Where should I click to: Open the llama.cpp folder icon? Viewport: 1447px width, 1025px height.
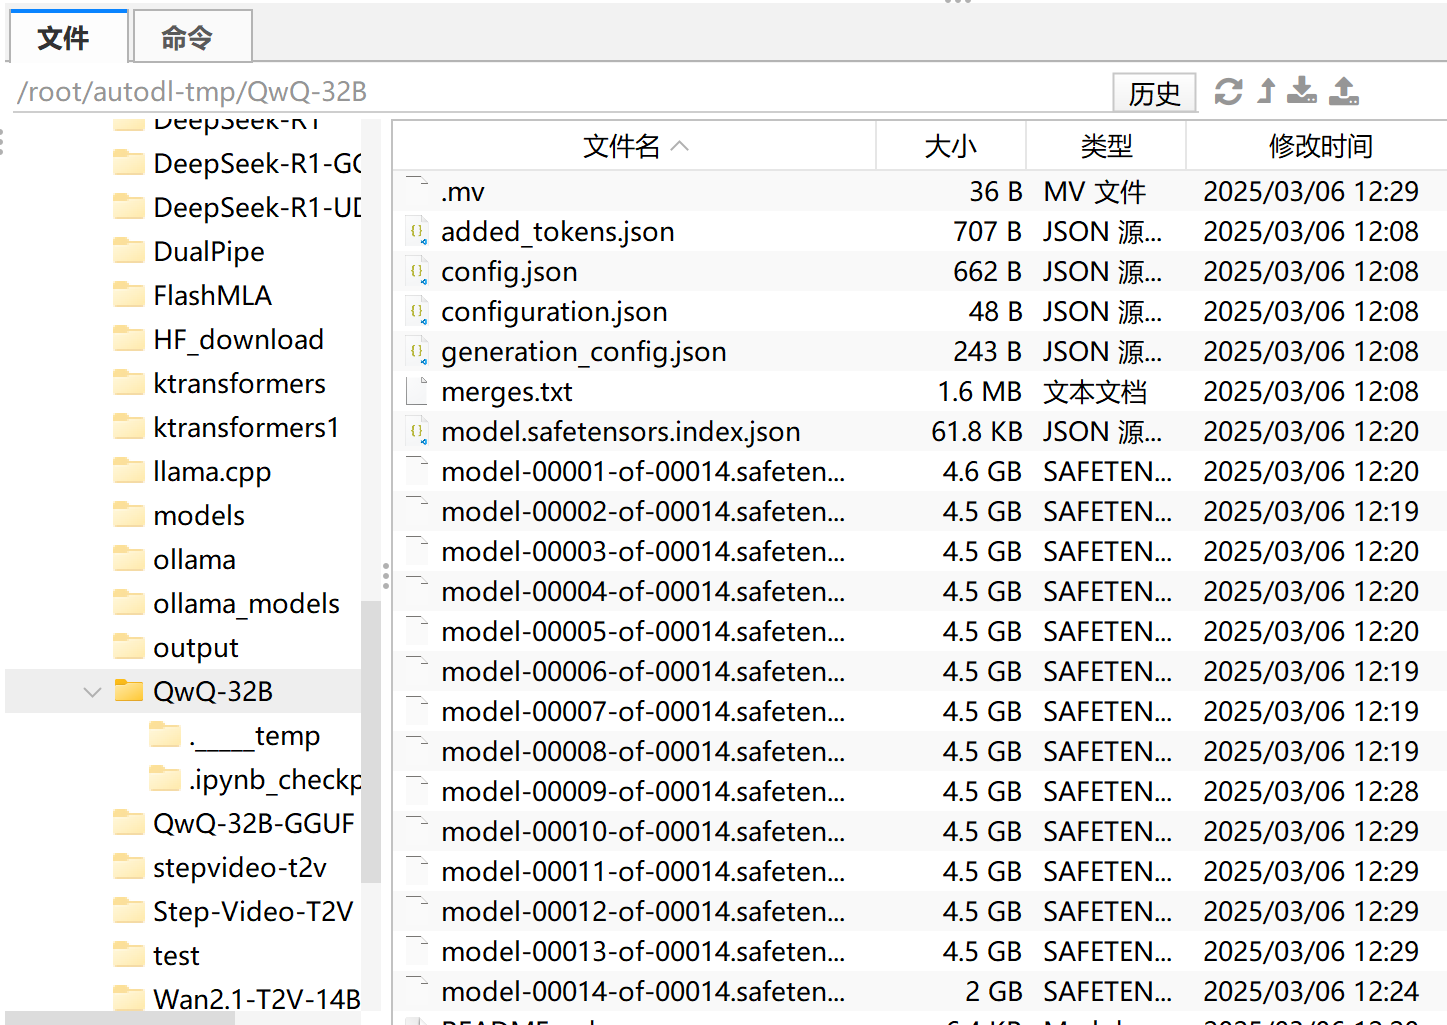(129, 471)
